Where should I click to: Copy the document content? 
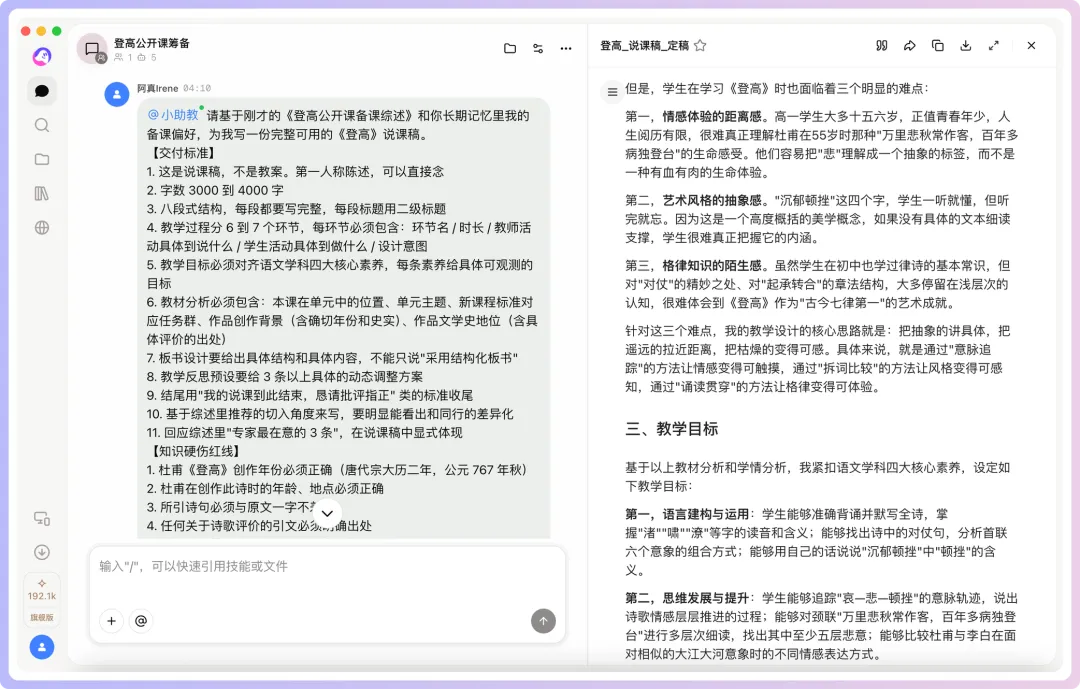tap(937, 45)
